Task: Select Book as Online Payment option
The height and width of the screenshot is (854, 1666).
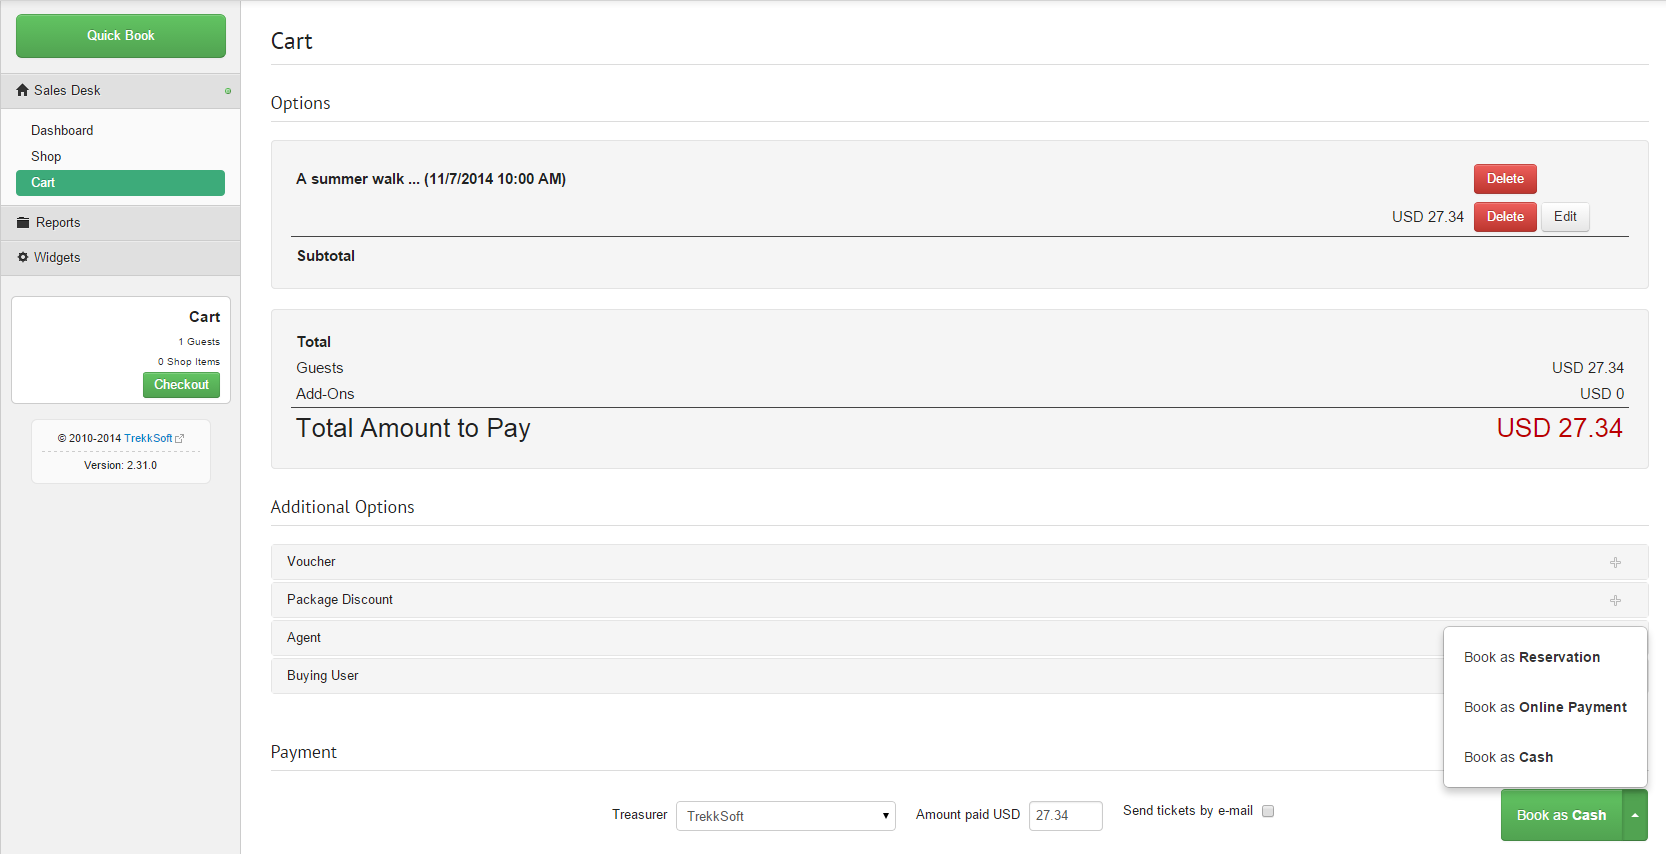Action: point(1544,707)
